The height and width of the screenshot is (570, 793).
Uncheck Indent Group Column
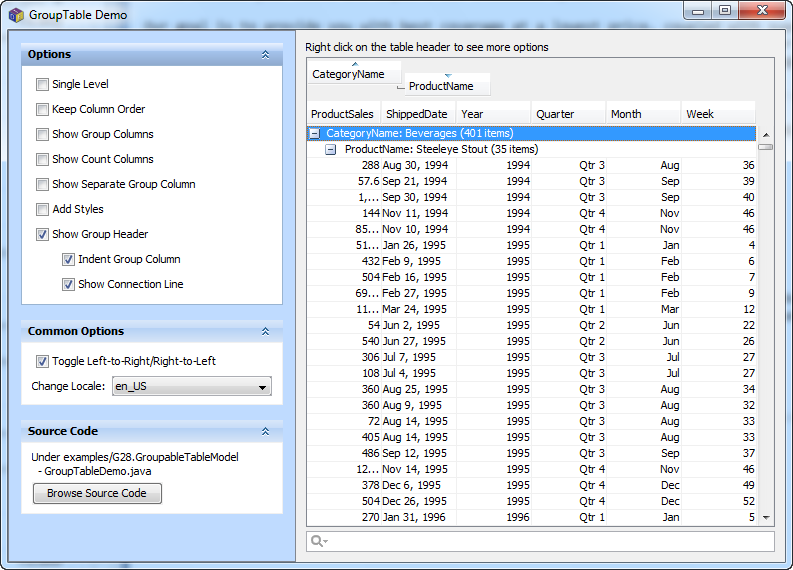pyautogui.click(x=68, y=259)
